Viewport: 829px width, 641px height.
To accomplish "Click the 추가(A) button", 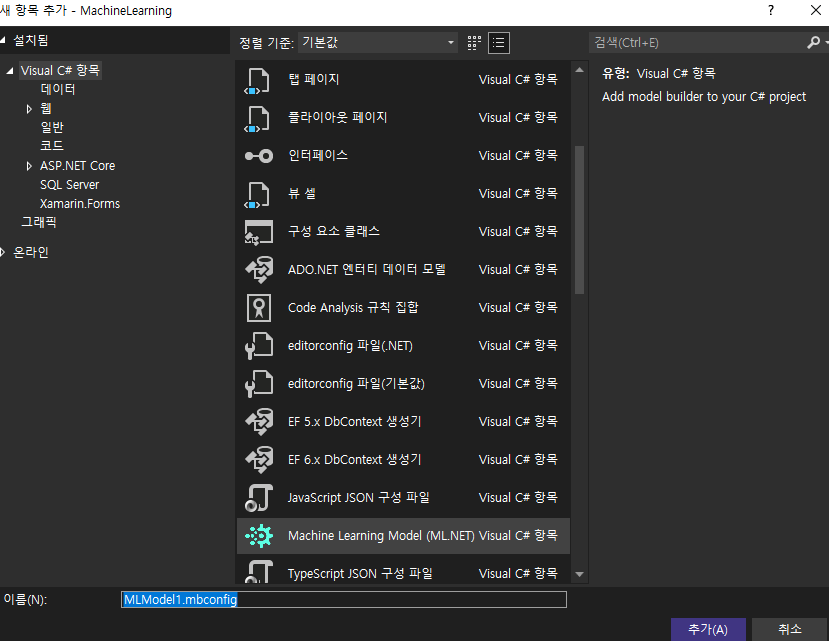I will (x=708, y=629).
